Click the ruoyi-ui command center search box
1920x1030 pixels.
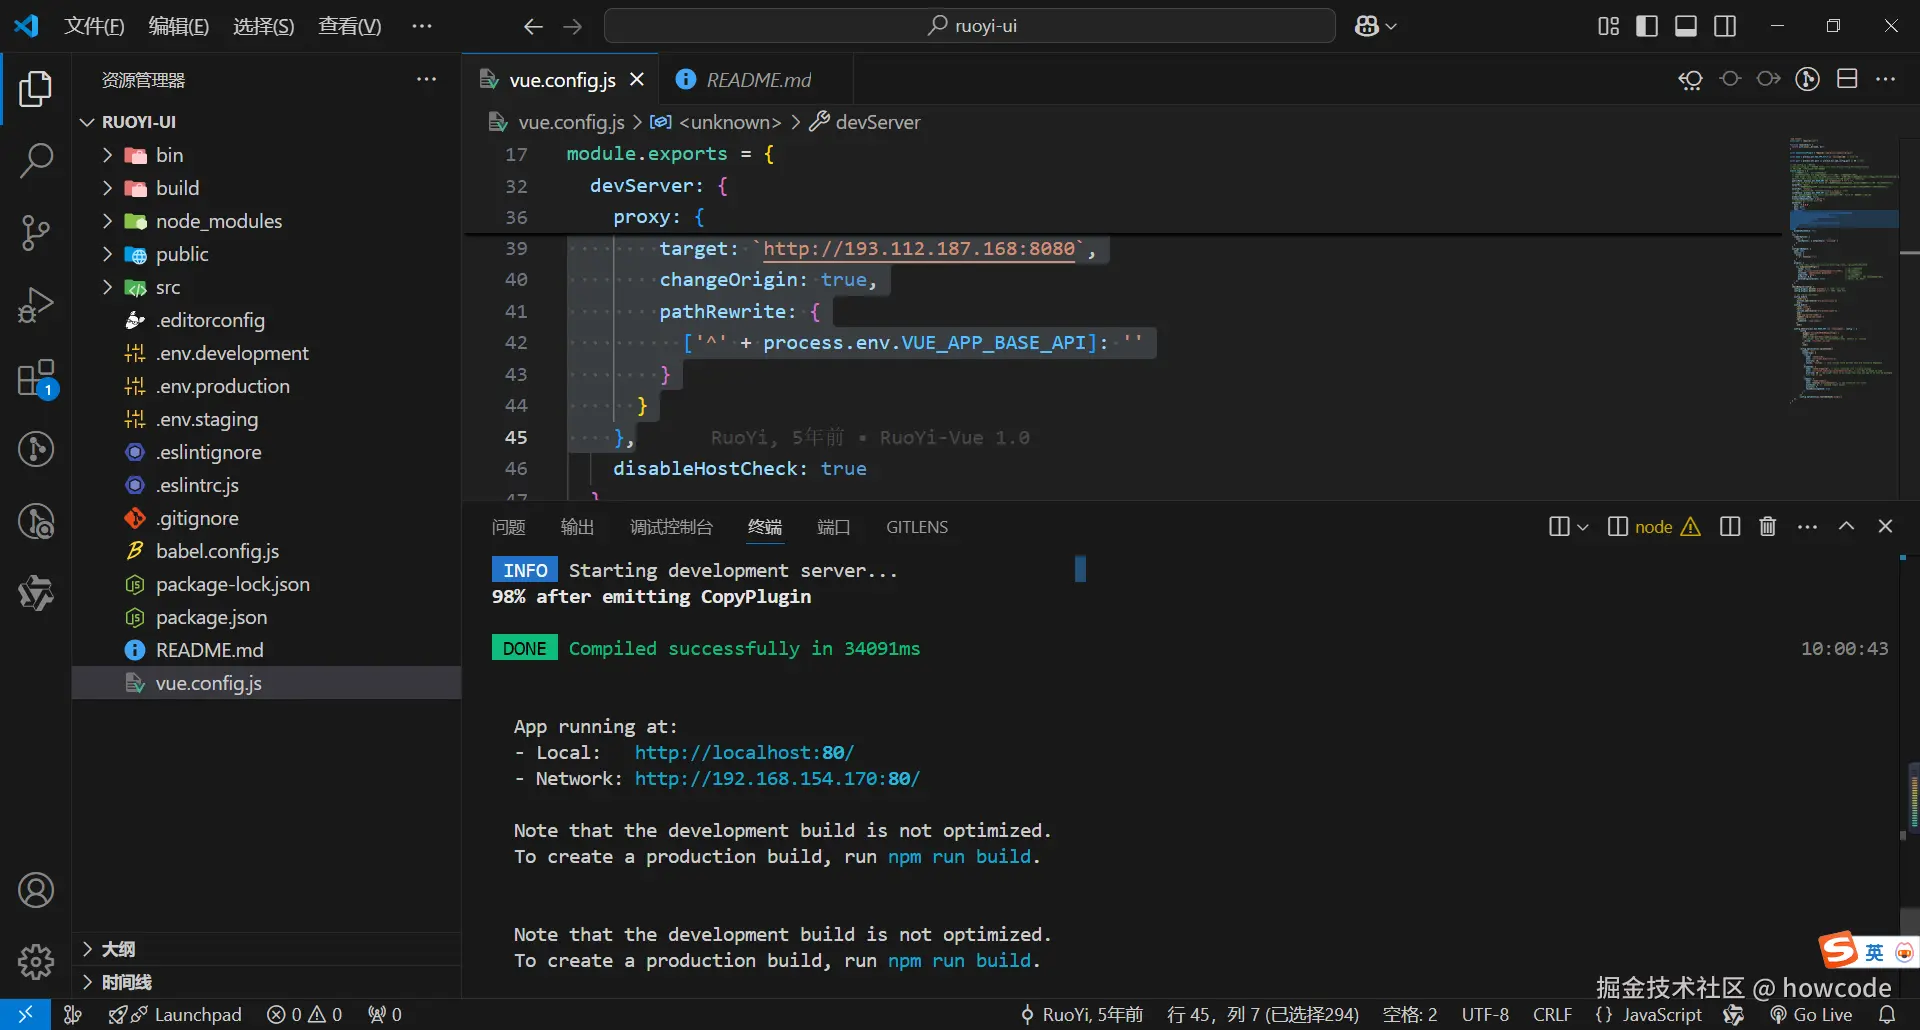pyautogui.click(x=969, y=26)
